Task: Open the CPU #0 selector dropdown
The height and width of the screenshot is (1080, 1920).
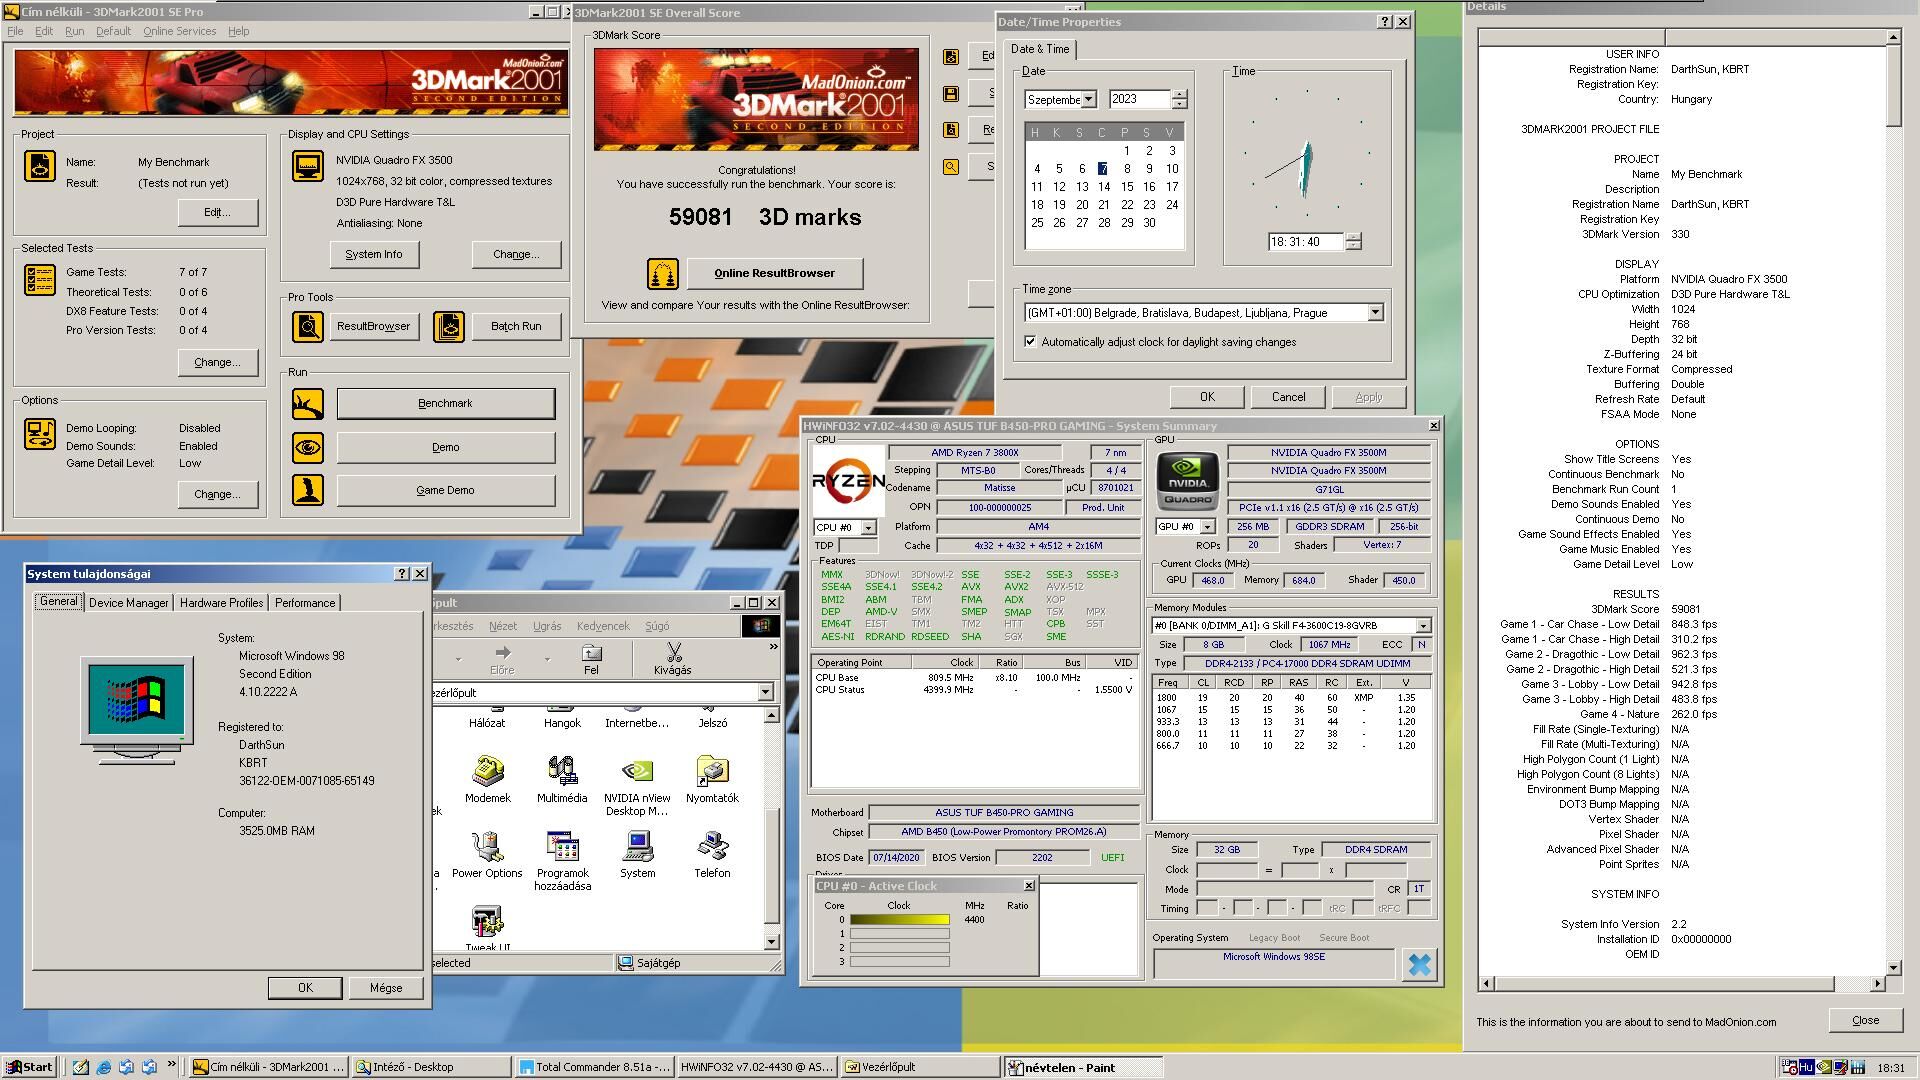Action: tap(868, 527)
